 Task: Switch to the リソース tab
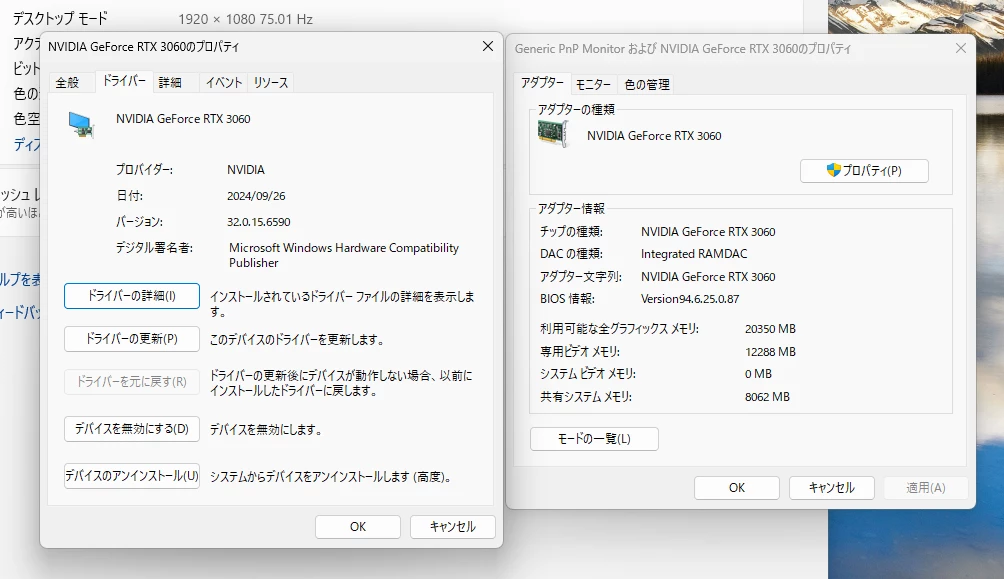(x=271, y=83)
